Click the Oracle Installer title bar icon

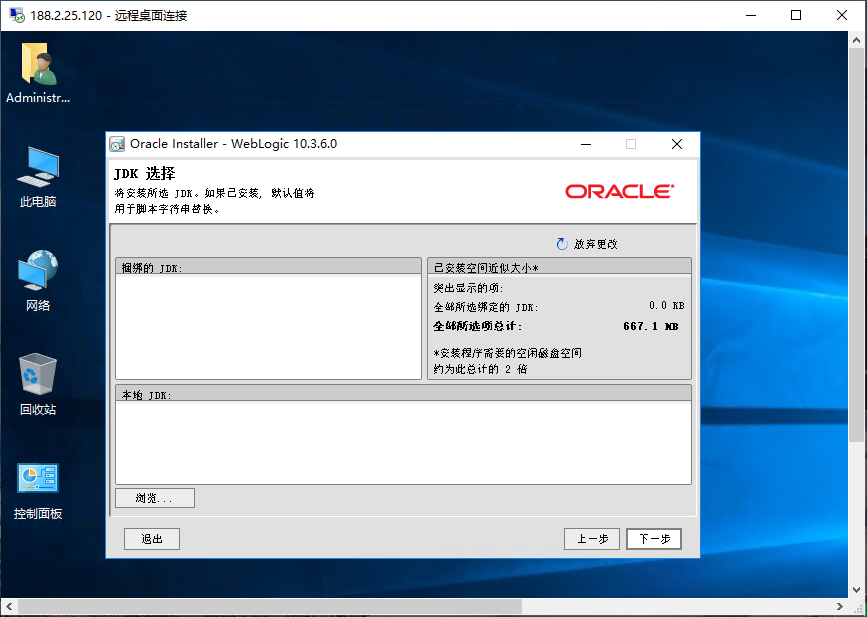click(x=117, y=144)
